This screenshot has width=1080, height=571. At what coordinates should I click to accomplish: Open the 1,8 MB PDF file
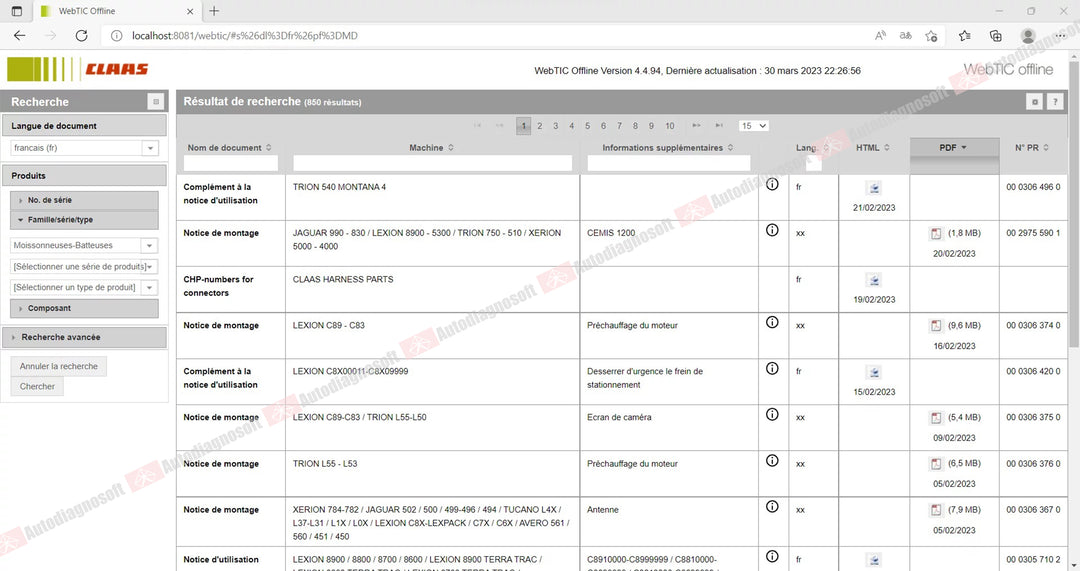[x=936, y=233]
